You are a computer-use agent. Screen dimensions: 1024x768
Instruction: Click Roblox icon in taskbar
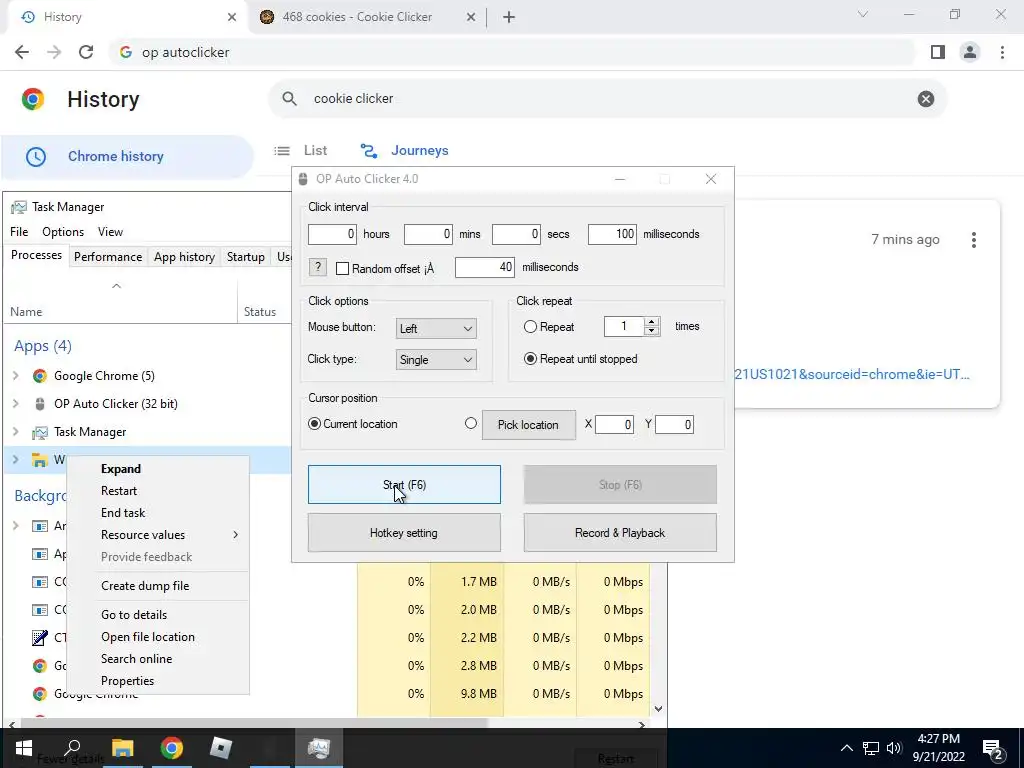[x=221, y=748]
